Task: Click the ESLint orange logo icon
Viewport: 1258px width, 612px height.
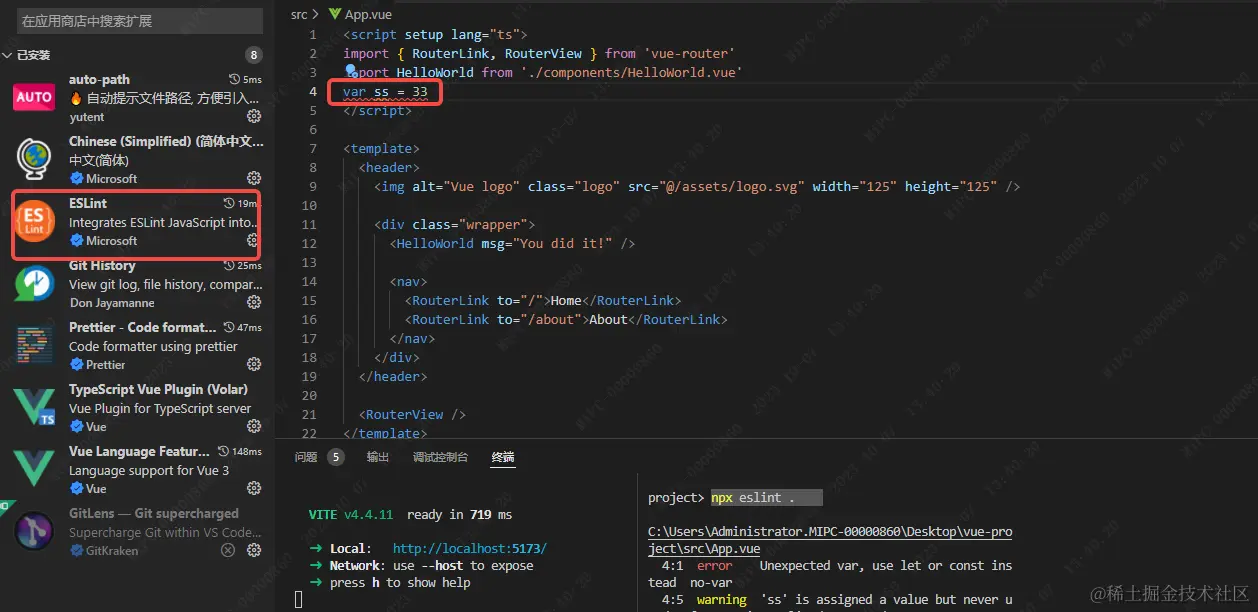Action: tap(34, 221)
